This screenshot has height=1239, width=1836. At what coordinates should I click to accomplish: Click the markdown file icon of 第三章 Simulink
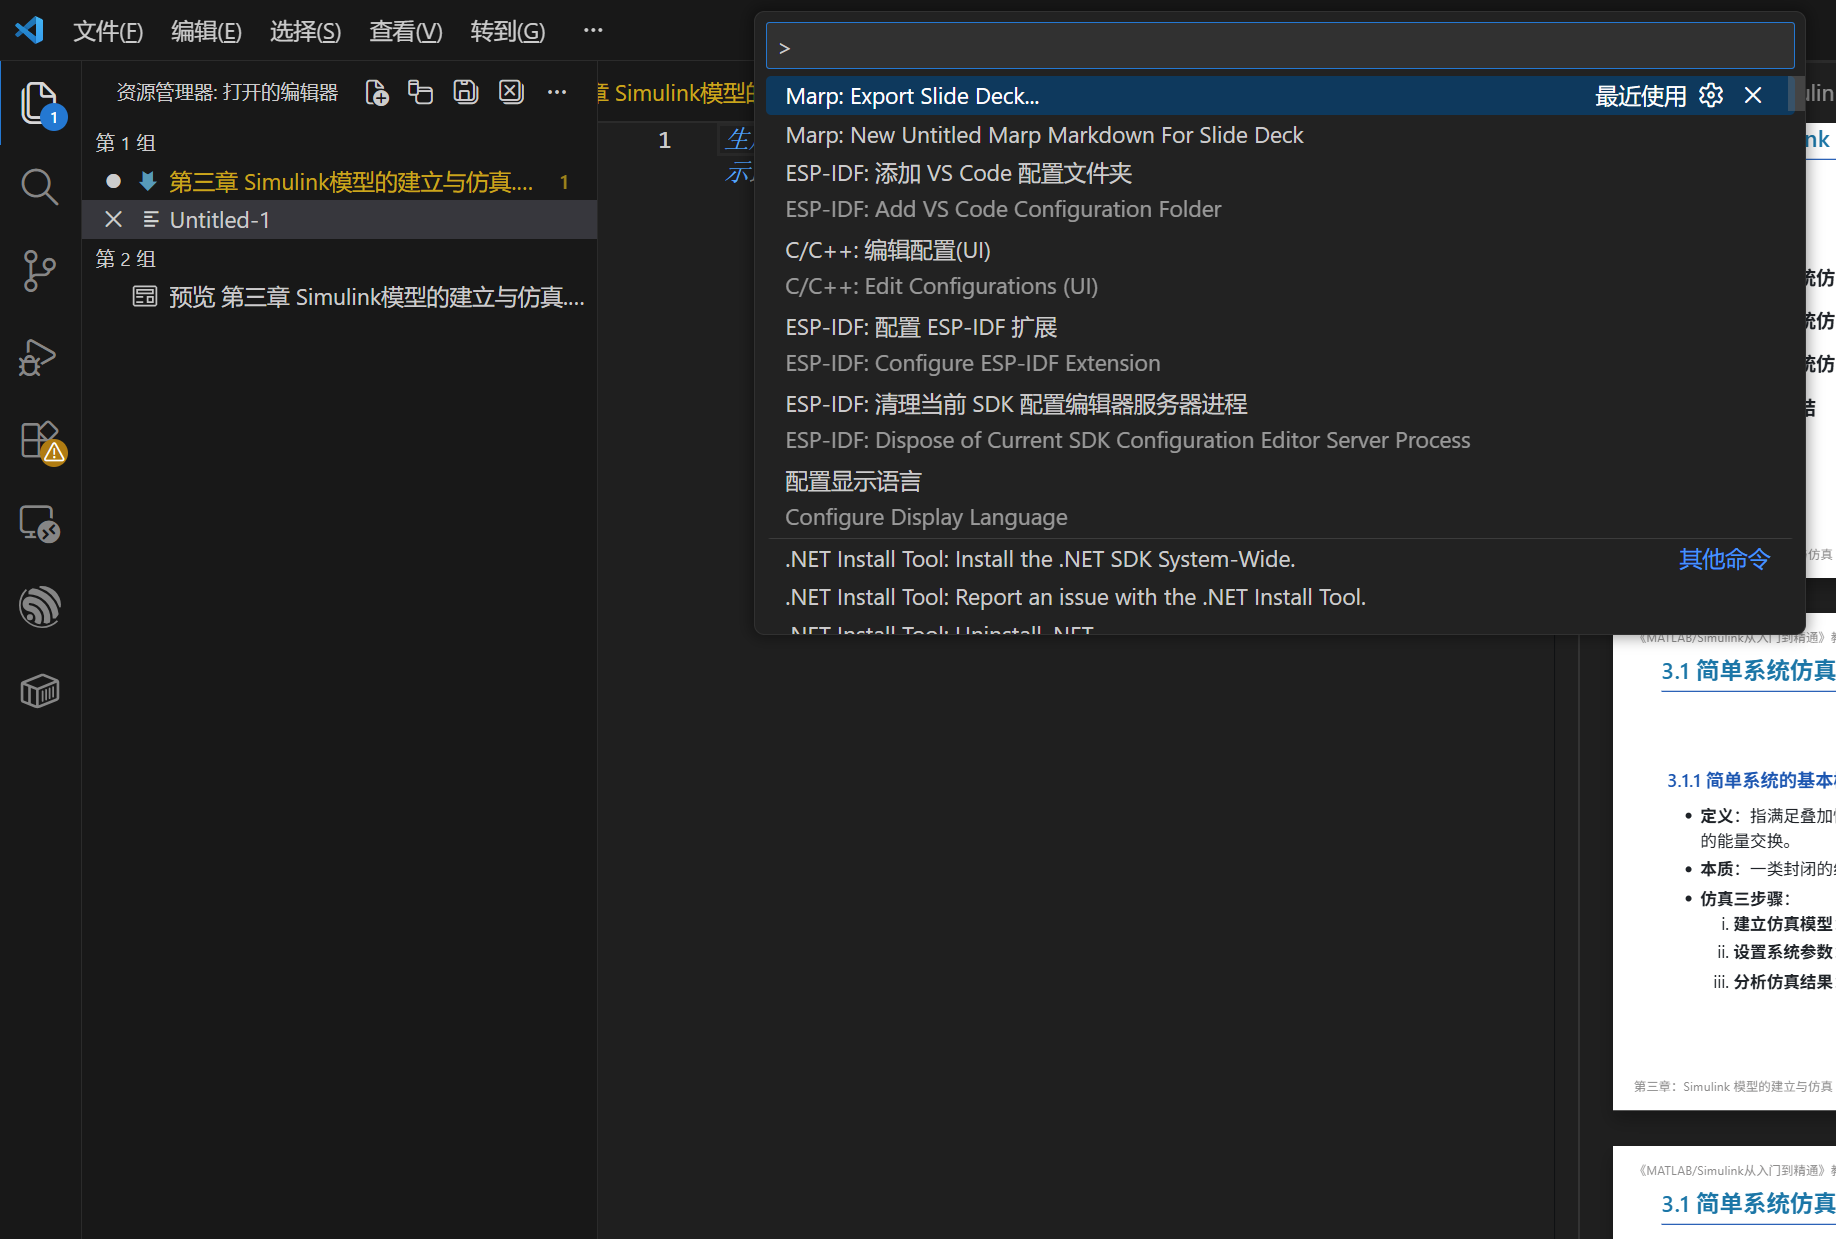(148, 182)
